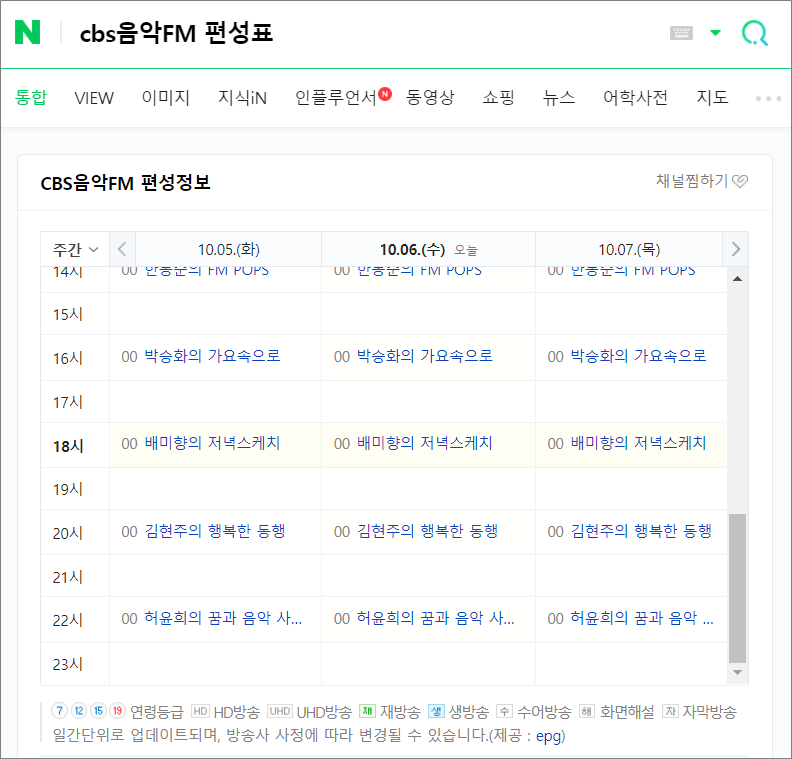Click the 20시 time row label

pyautogui.click(x=68, y=533)
